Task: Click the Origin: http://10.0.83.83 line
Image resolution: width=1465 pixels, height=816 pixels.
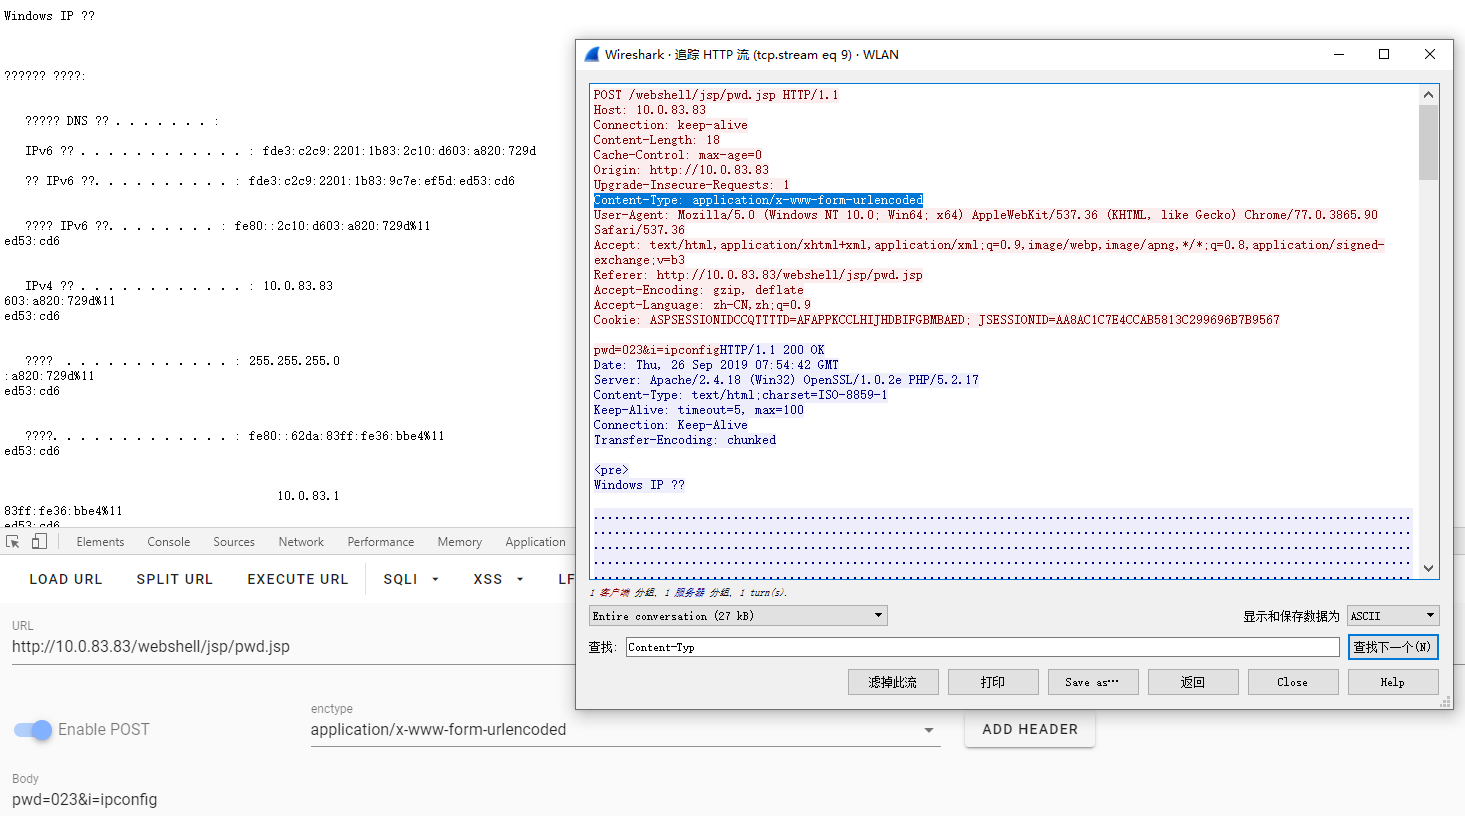Action: [681, 170]
